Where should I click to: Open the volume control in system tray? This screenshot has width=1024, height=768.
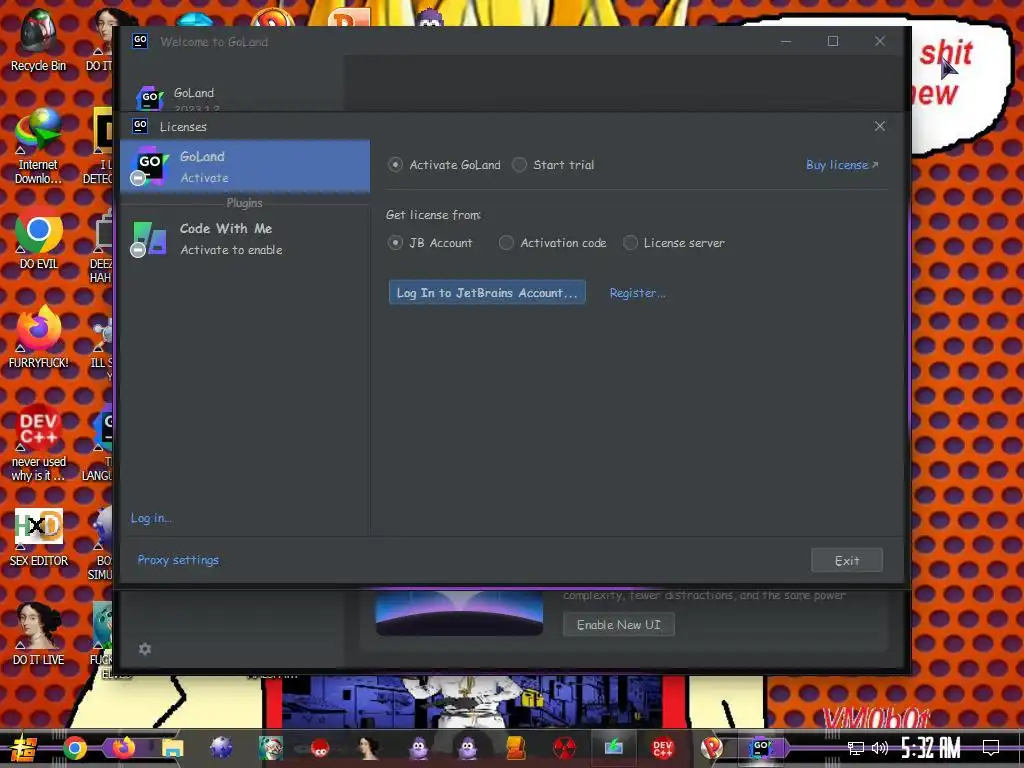880,748
